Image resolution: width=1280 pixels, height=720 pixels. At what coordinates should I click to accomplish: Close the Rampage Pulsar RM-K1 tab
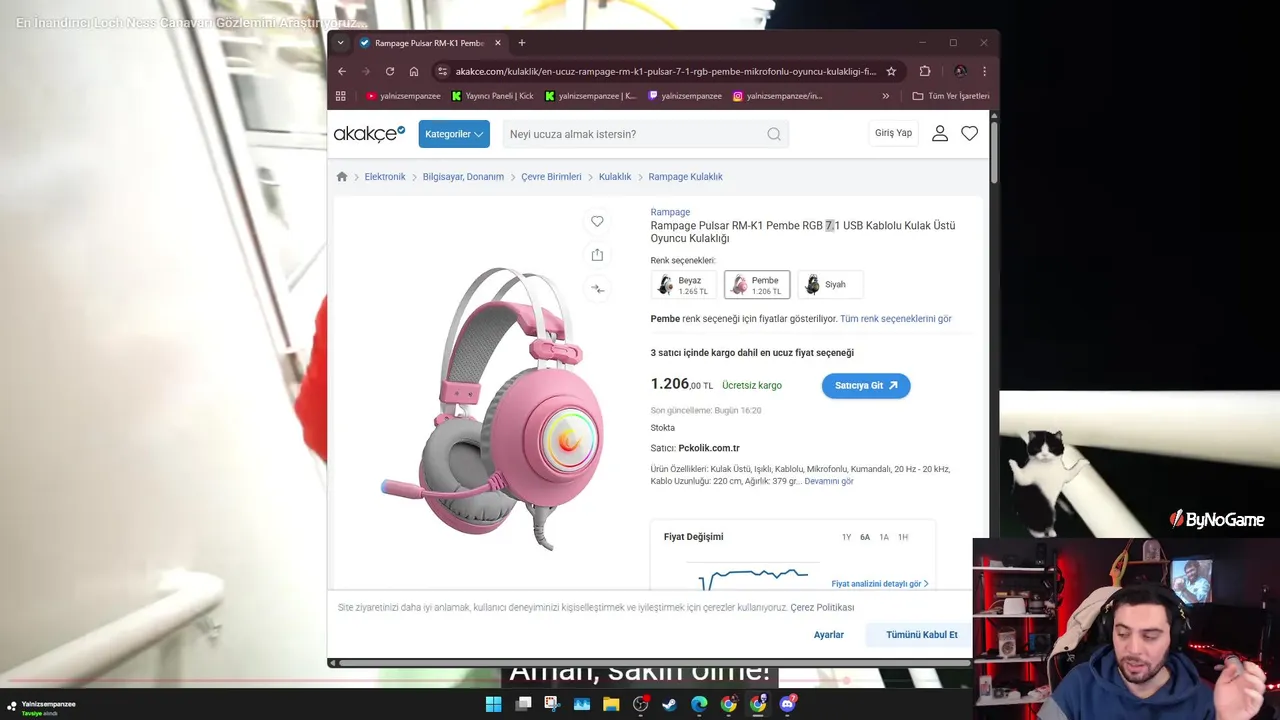point(497,43)
